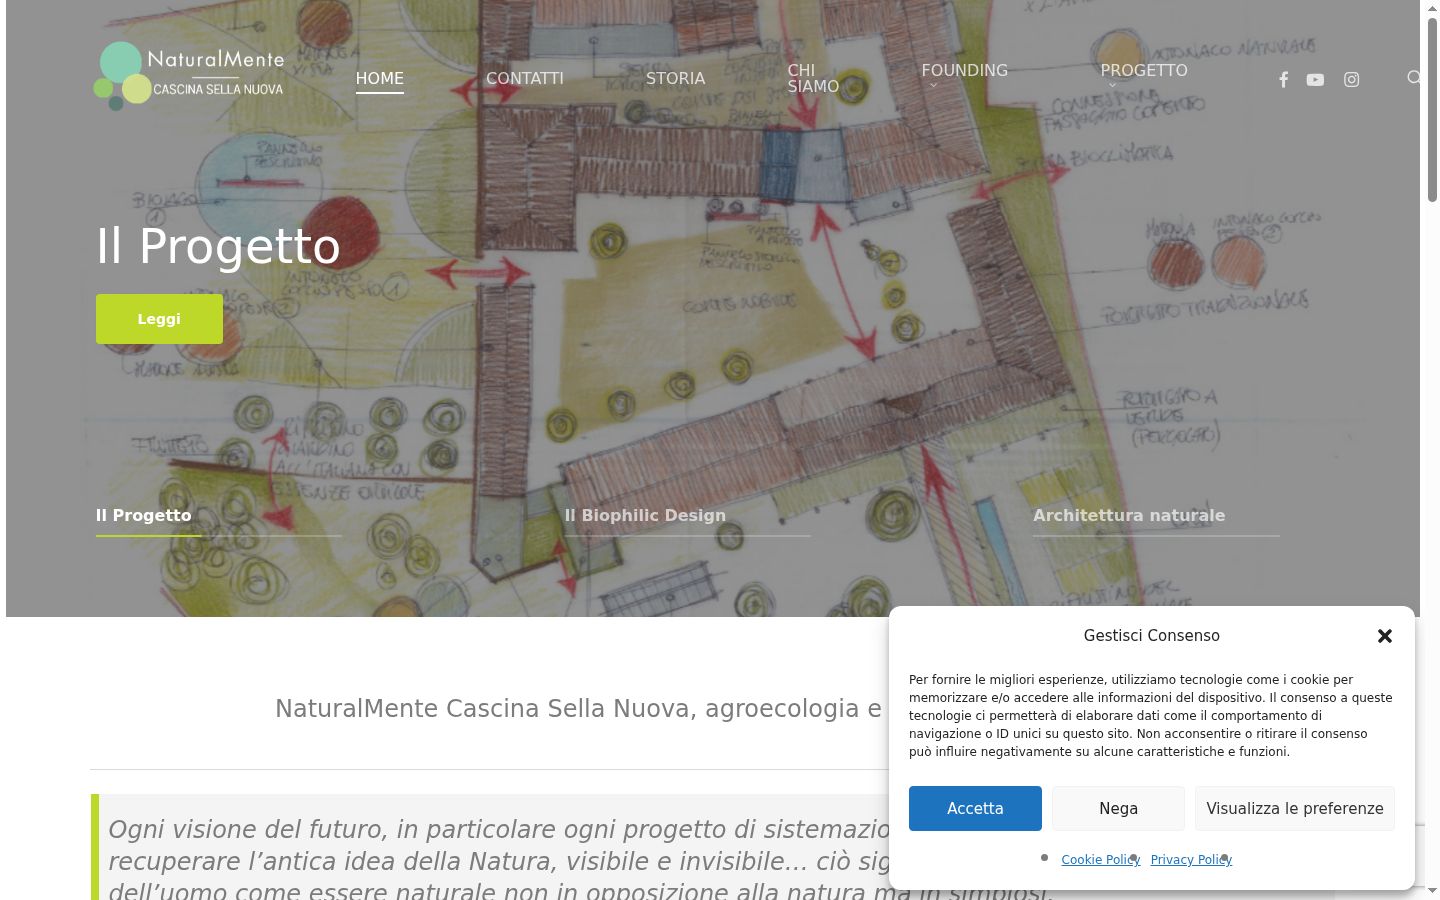
Task: Open the Instagram social icon
Action: coord(1351,80)
